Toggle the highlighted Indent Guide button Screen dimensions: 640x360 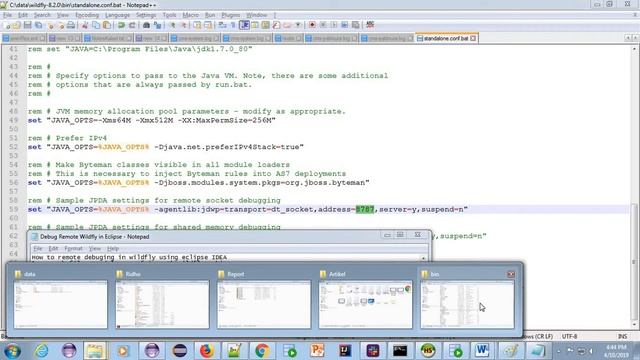pos(244,25)
